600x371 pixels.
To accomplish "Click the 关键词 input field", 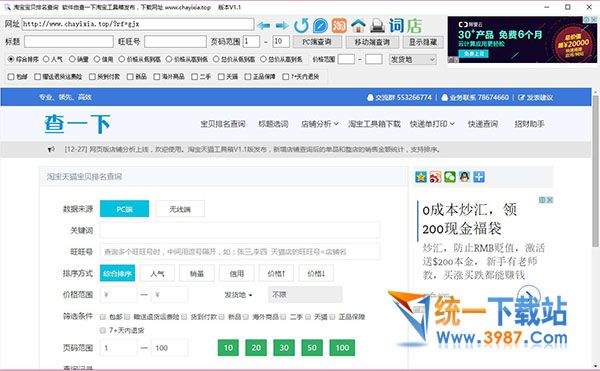I will point(240,230).
